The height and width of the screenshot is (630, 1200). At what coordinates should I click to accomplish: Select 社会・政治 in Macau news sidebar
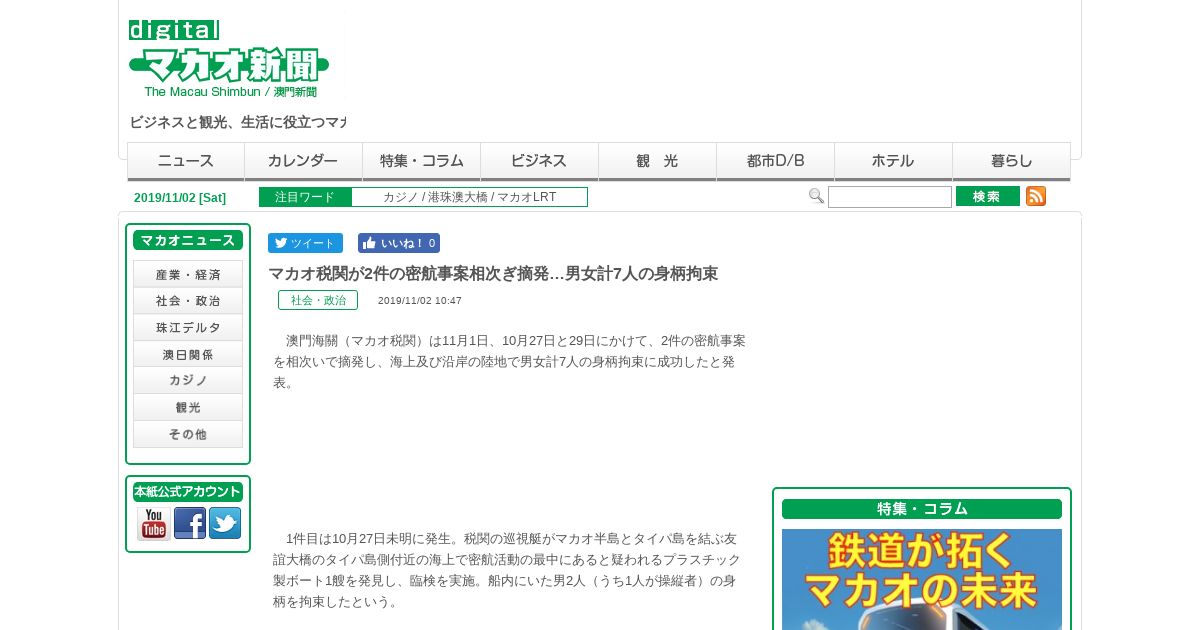coord(188,301)
